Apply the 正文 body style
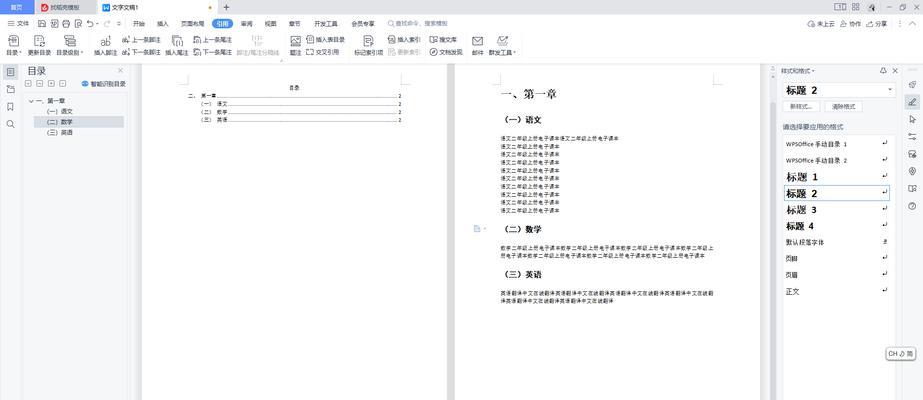This screenshot has height=400, width=923. coord(836,291)
